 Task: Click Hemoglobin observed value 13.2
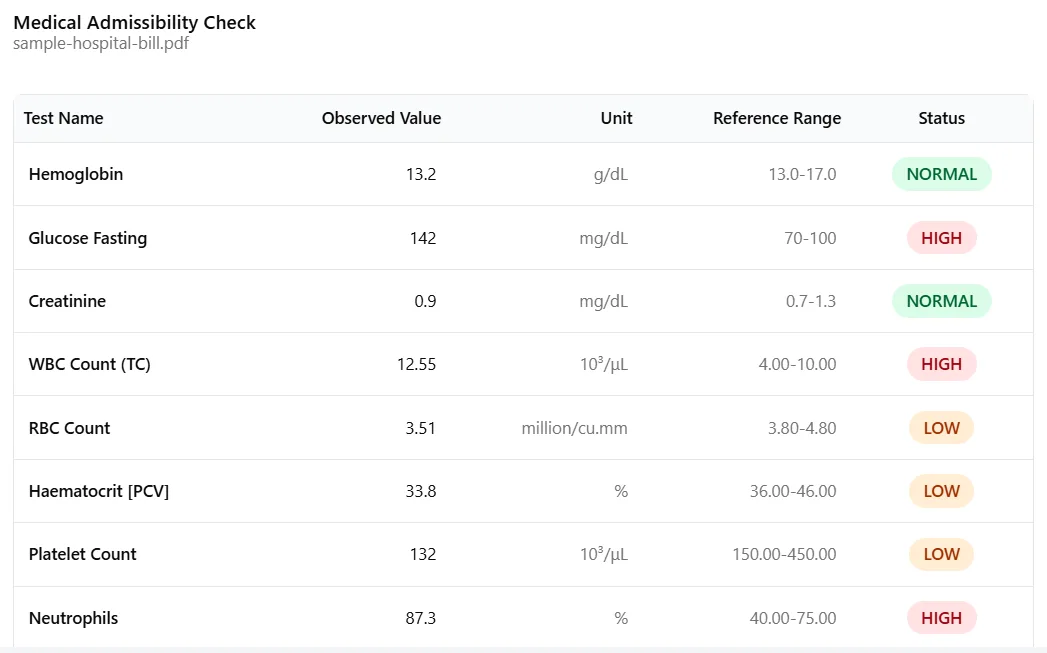click(421, 174)
